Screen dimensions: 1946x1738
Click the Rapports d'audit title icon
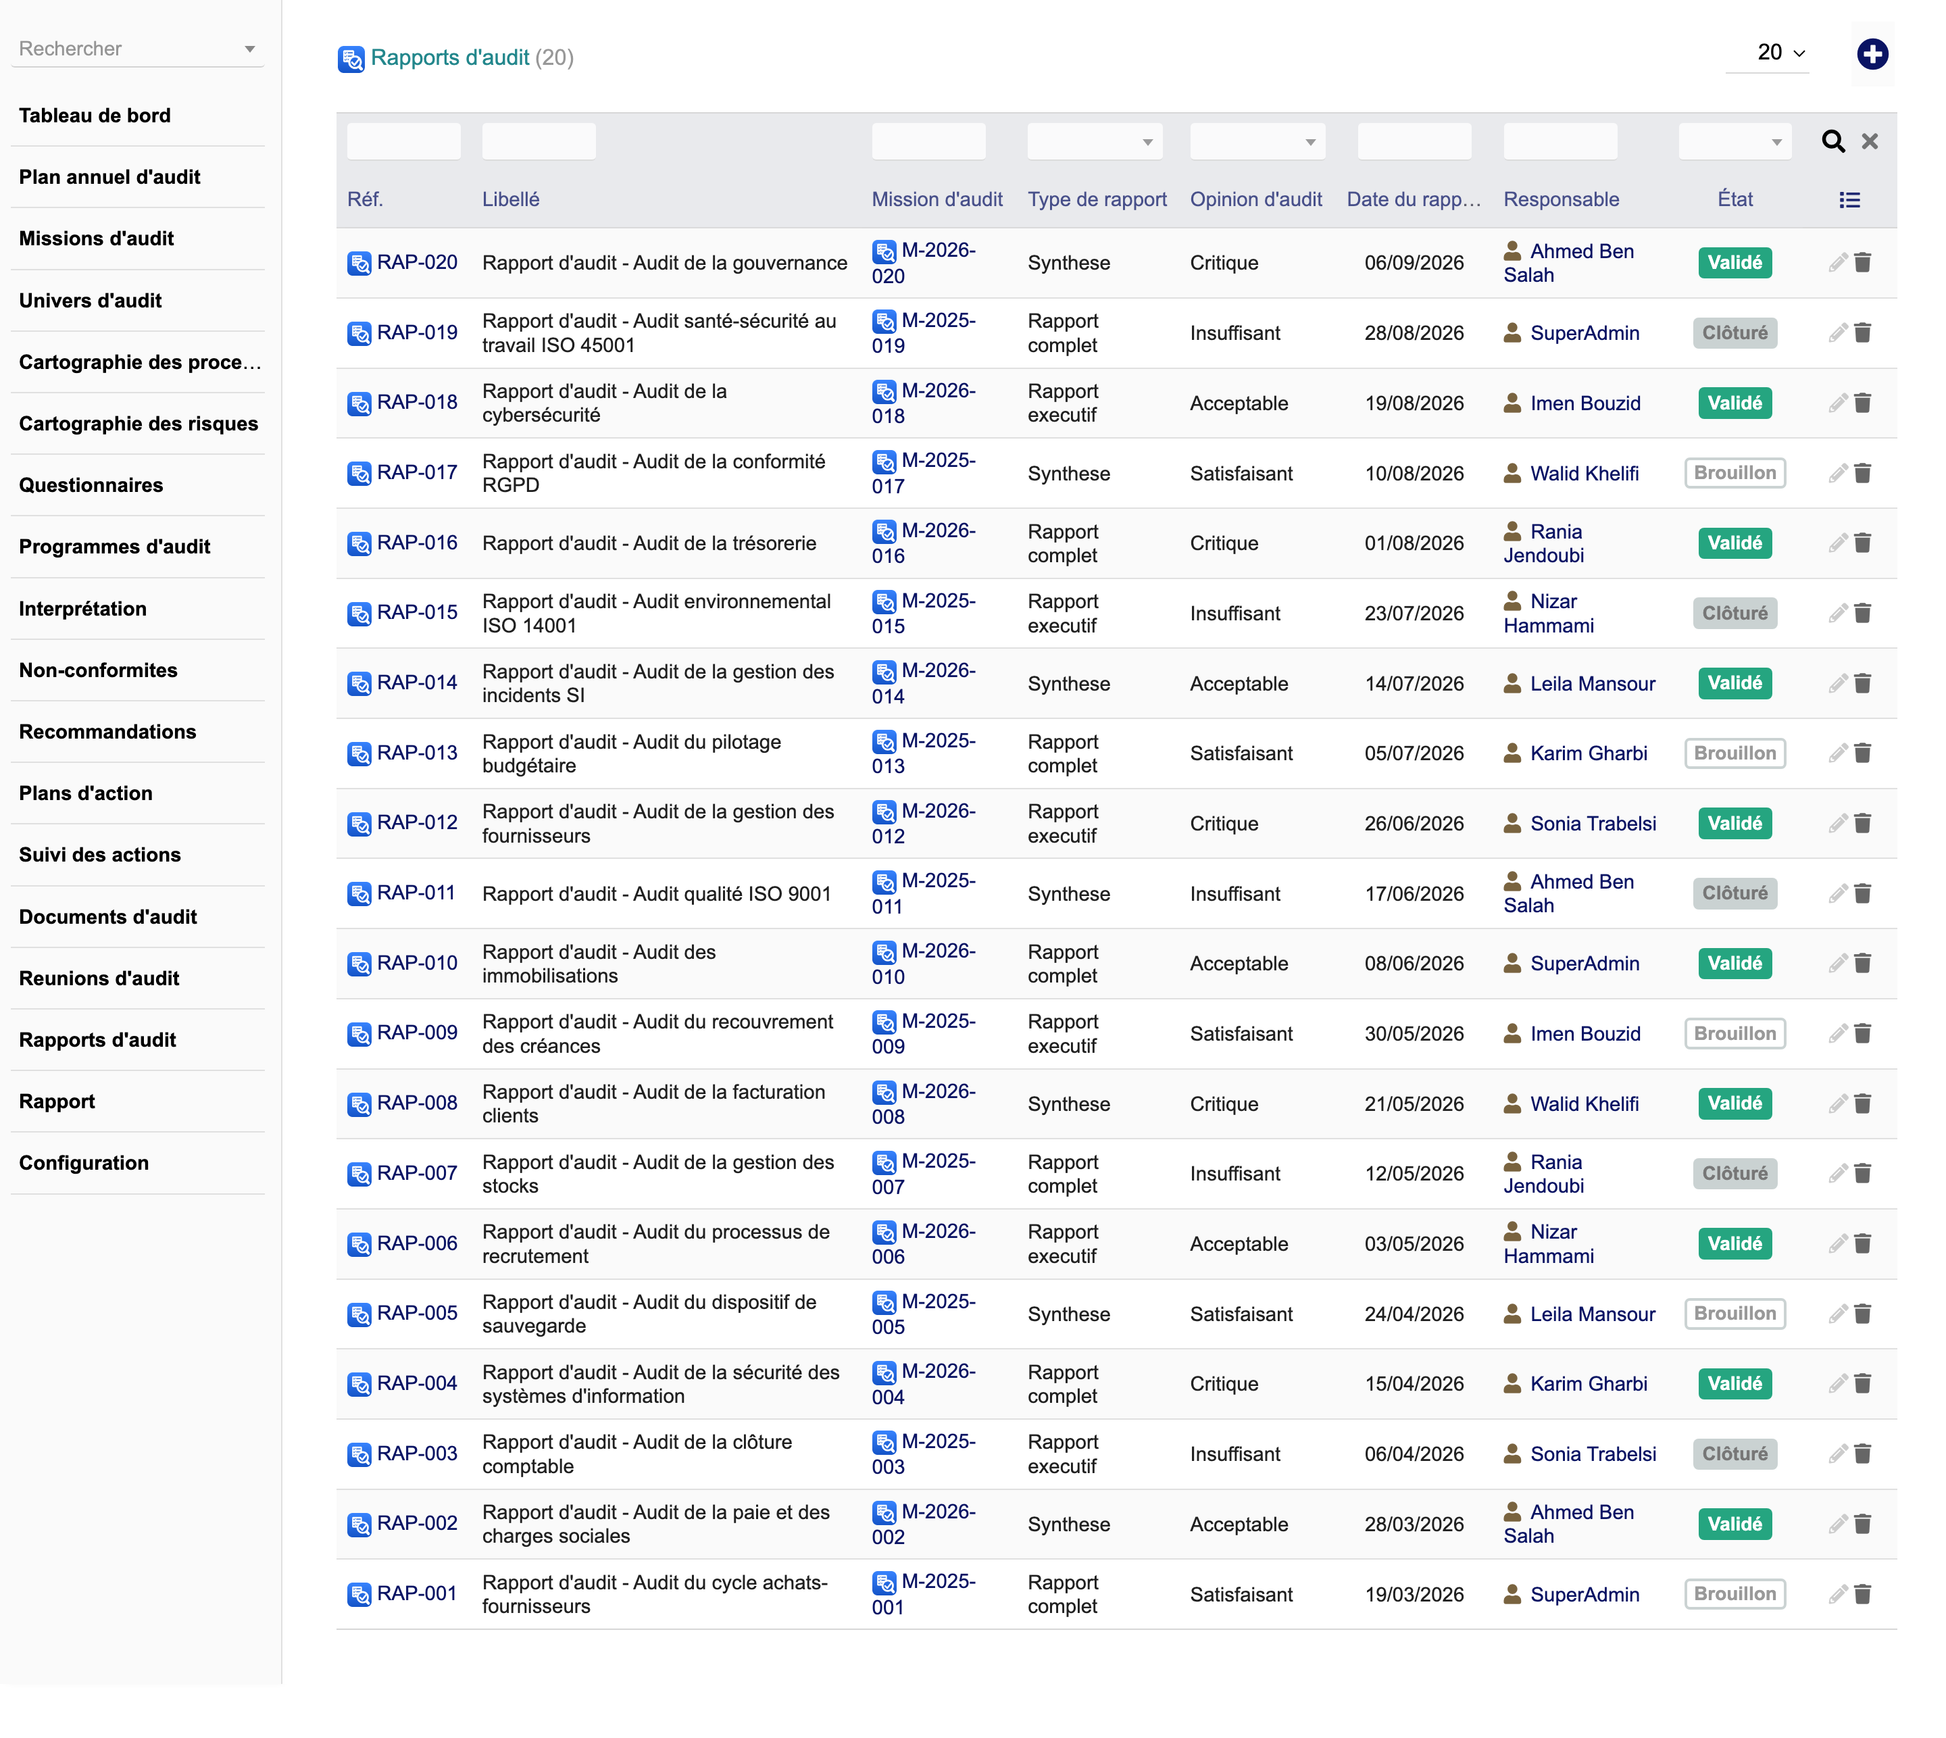click(351, 59)
